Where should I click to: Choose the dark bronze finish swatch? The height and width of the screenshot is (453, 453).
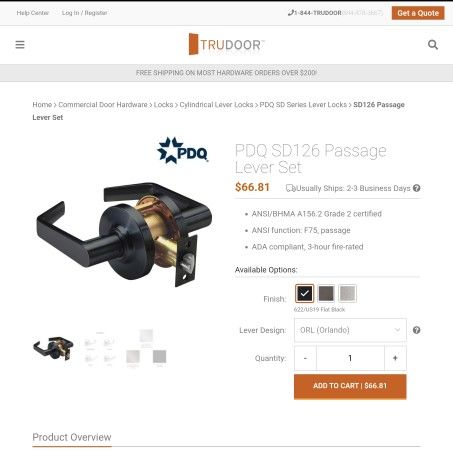pos(326,293)
